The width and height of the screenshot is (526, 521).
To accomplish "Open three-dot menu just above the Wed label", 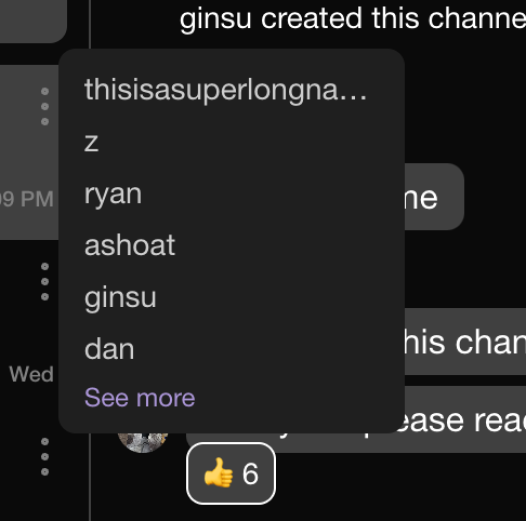I will tap(45, 281).
